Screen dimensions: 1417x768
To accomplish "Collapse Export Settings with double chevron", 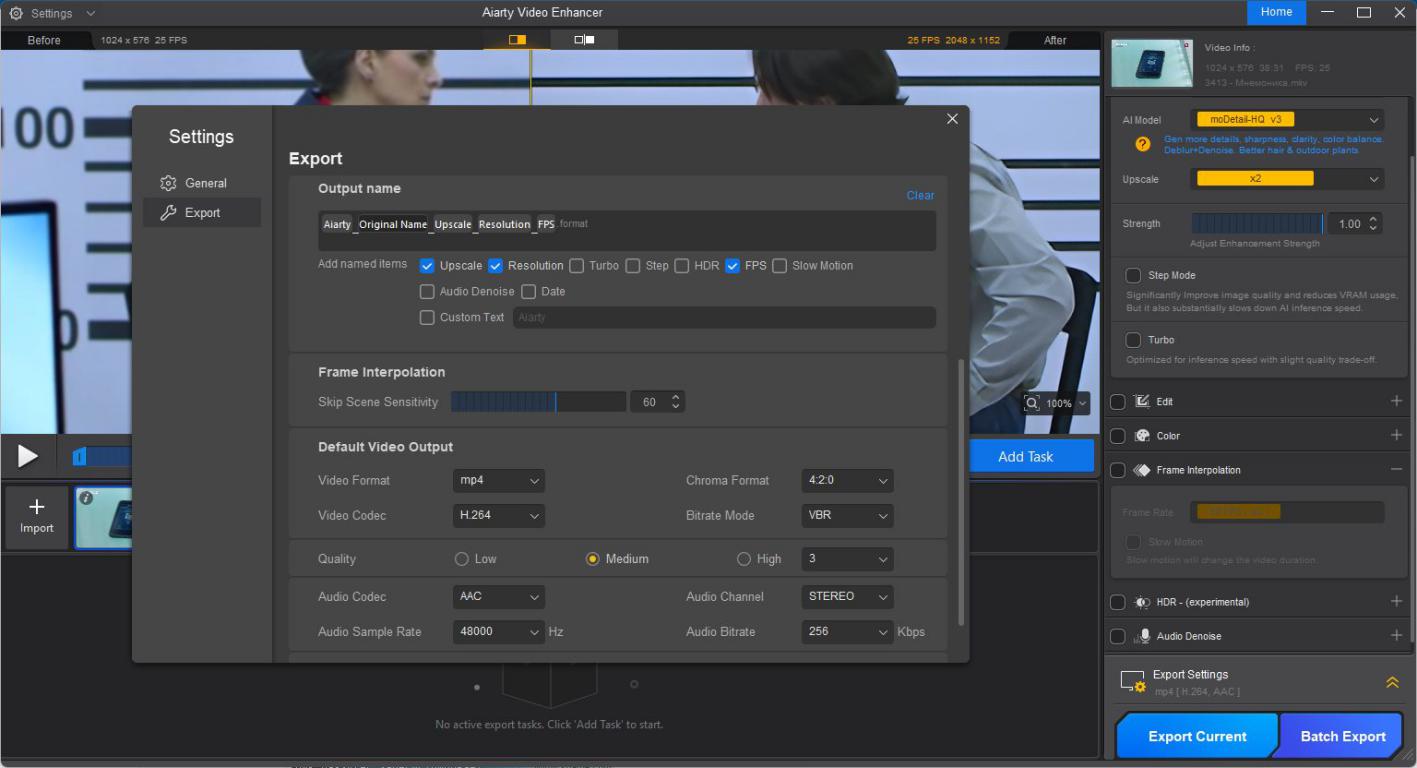I will click(x=1391, y=682).
